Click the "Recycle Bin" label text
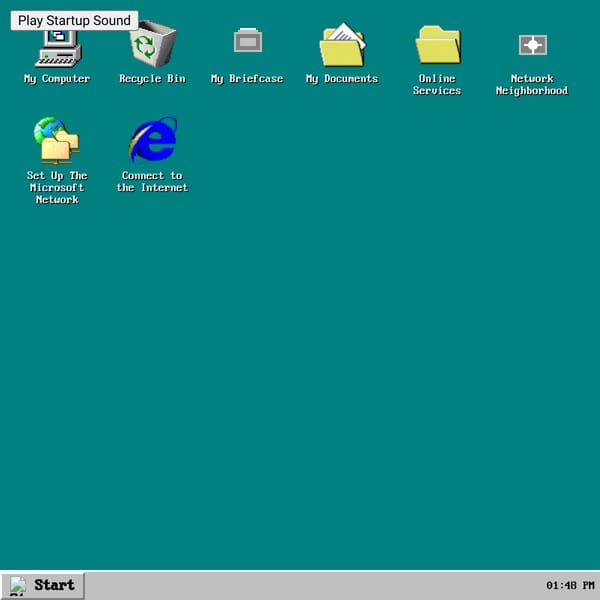 tap(152, 79)
